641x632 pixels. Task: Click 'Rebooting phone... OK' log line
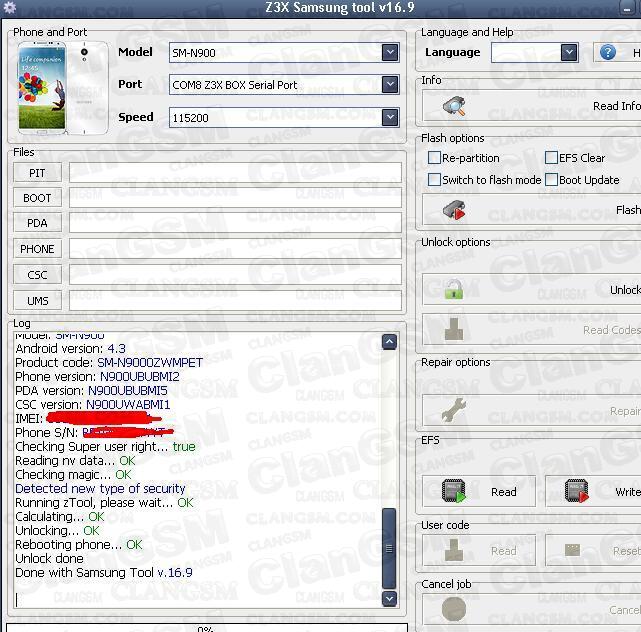[x=79, y=545]
